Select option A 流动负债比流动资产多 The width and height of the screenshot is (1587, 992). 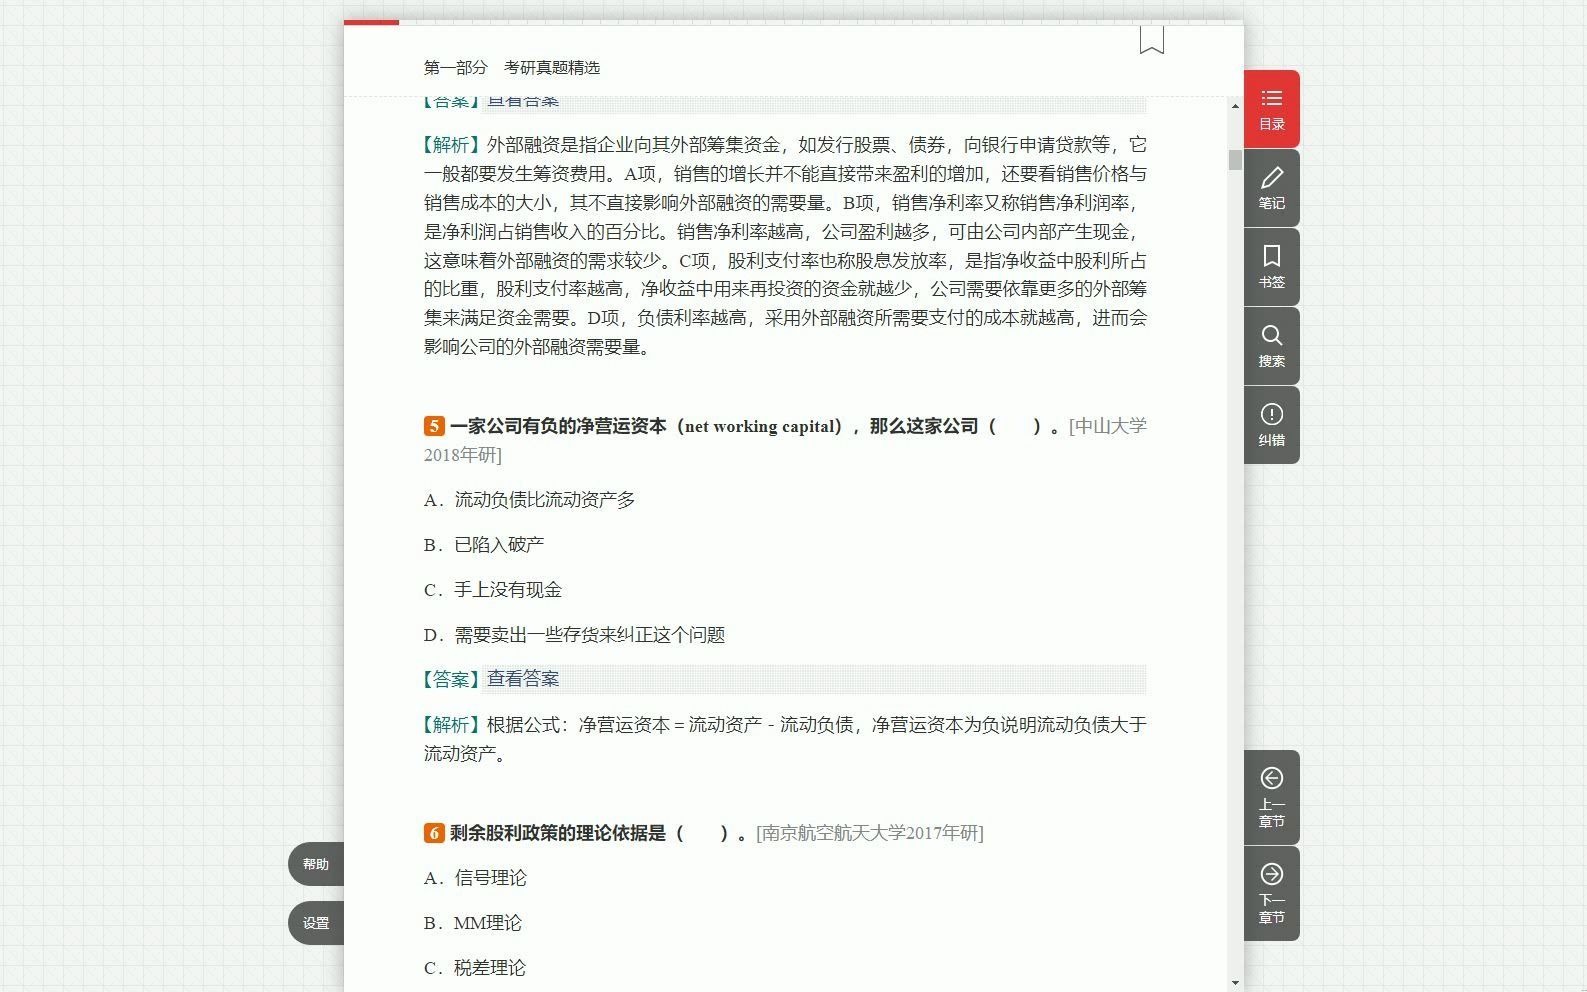click(529, 500)
